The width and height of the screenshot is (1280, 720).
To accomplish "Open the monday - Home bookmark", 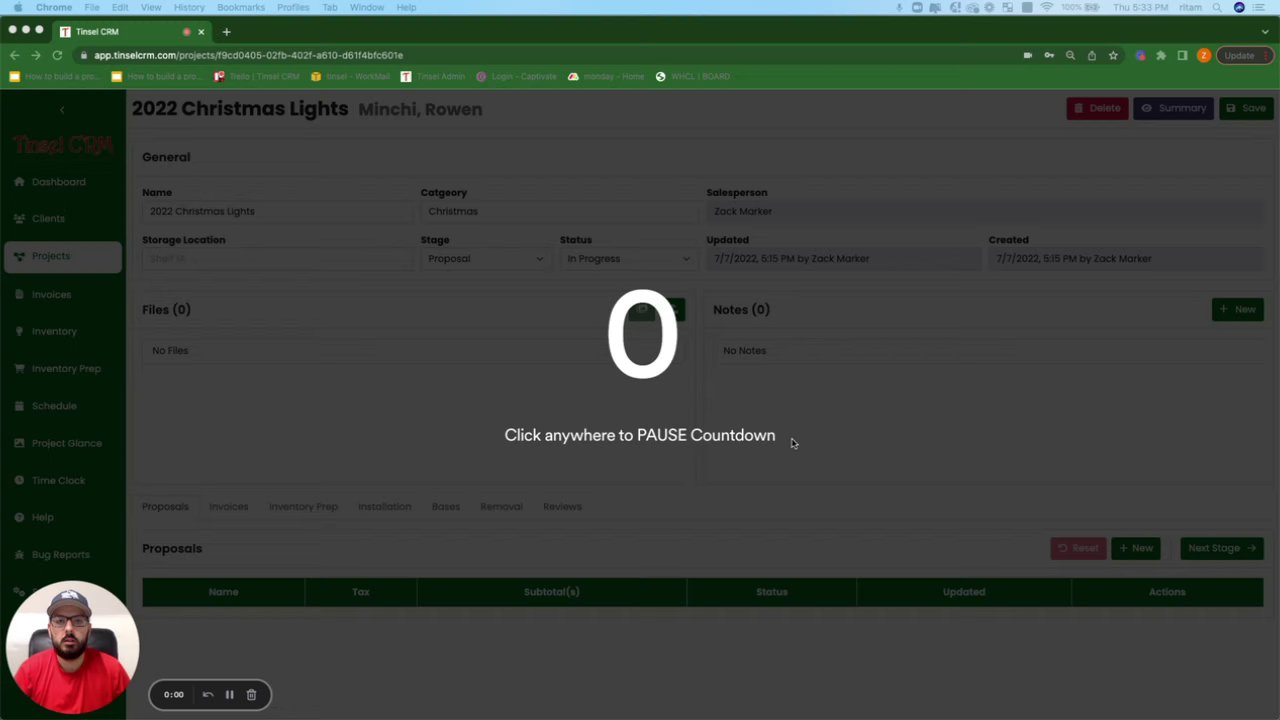I will click(x=606, y=76).
